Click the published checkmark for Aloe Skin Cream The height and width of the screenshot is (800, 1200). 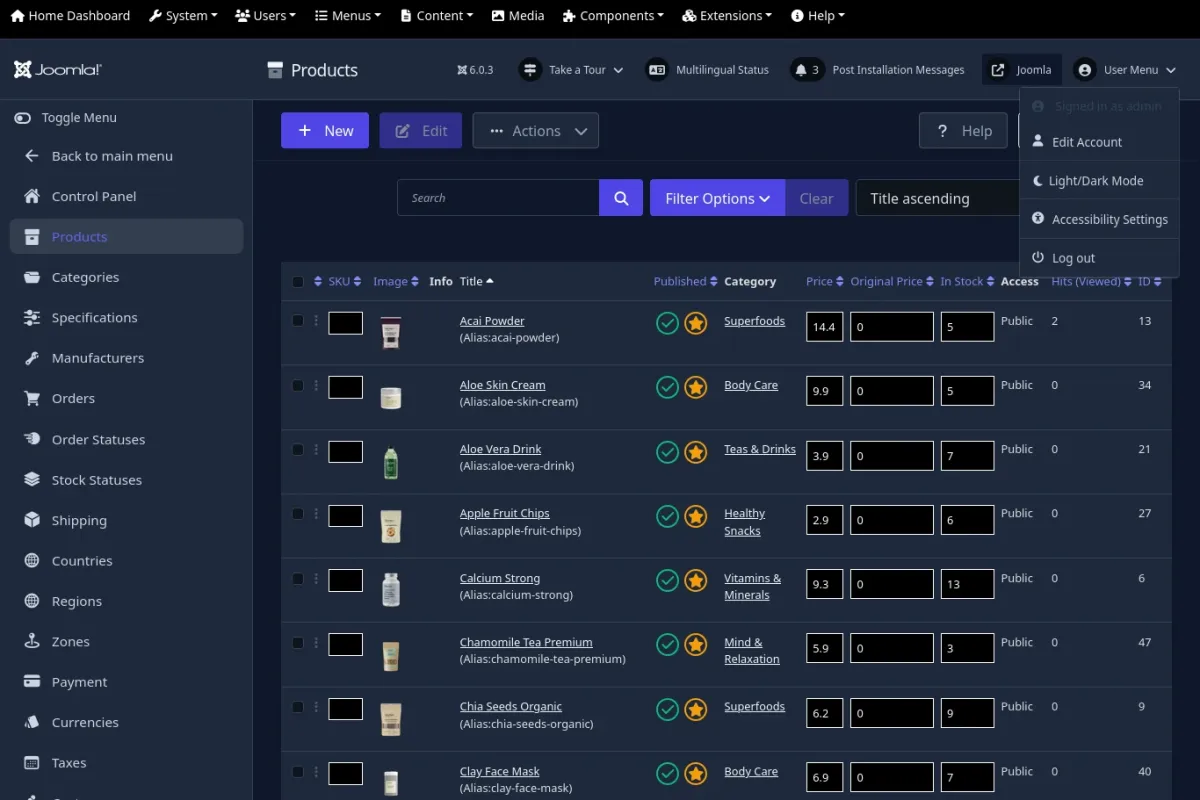coord(667,387)
